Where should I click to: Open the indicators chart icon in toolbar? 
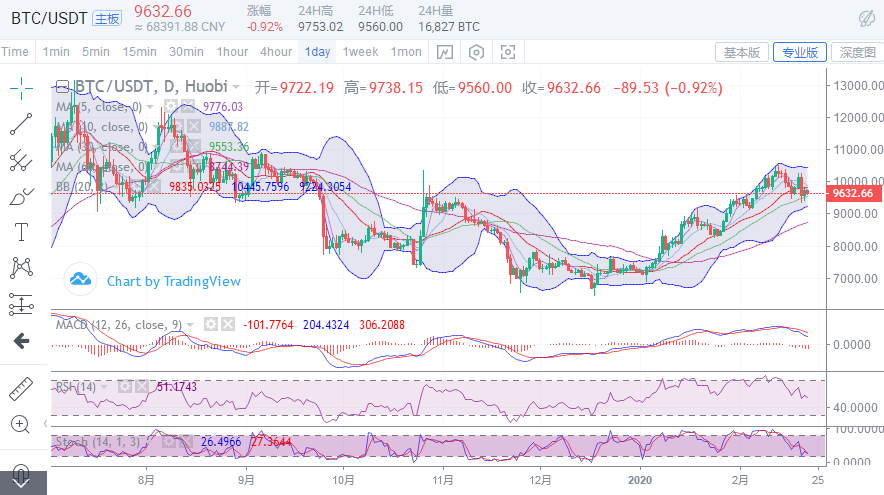[x=445, y=52]
